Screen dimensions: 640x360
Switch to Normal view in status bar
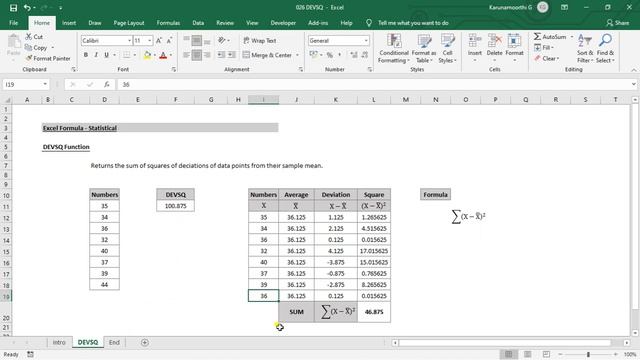click(509, 354)
